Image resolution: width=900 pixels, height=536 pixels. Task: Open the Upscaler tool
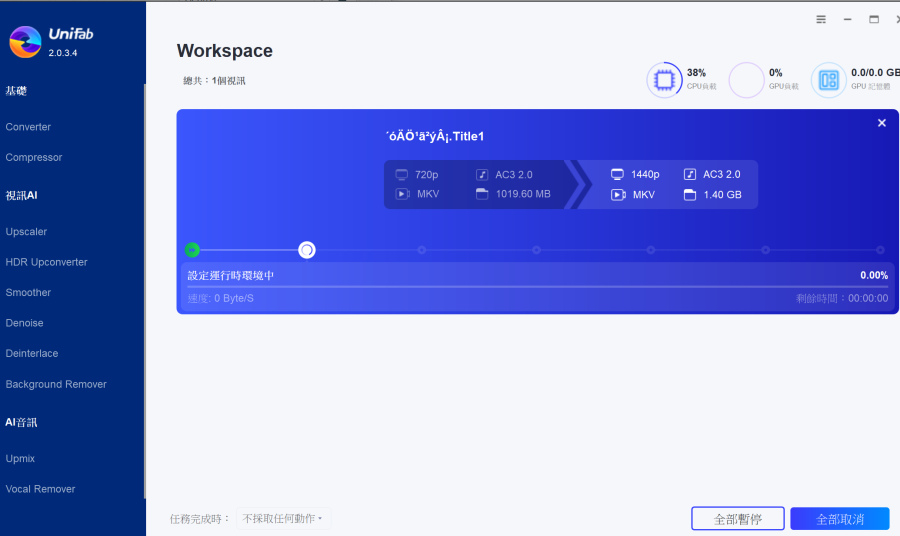26,232
